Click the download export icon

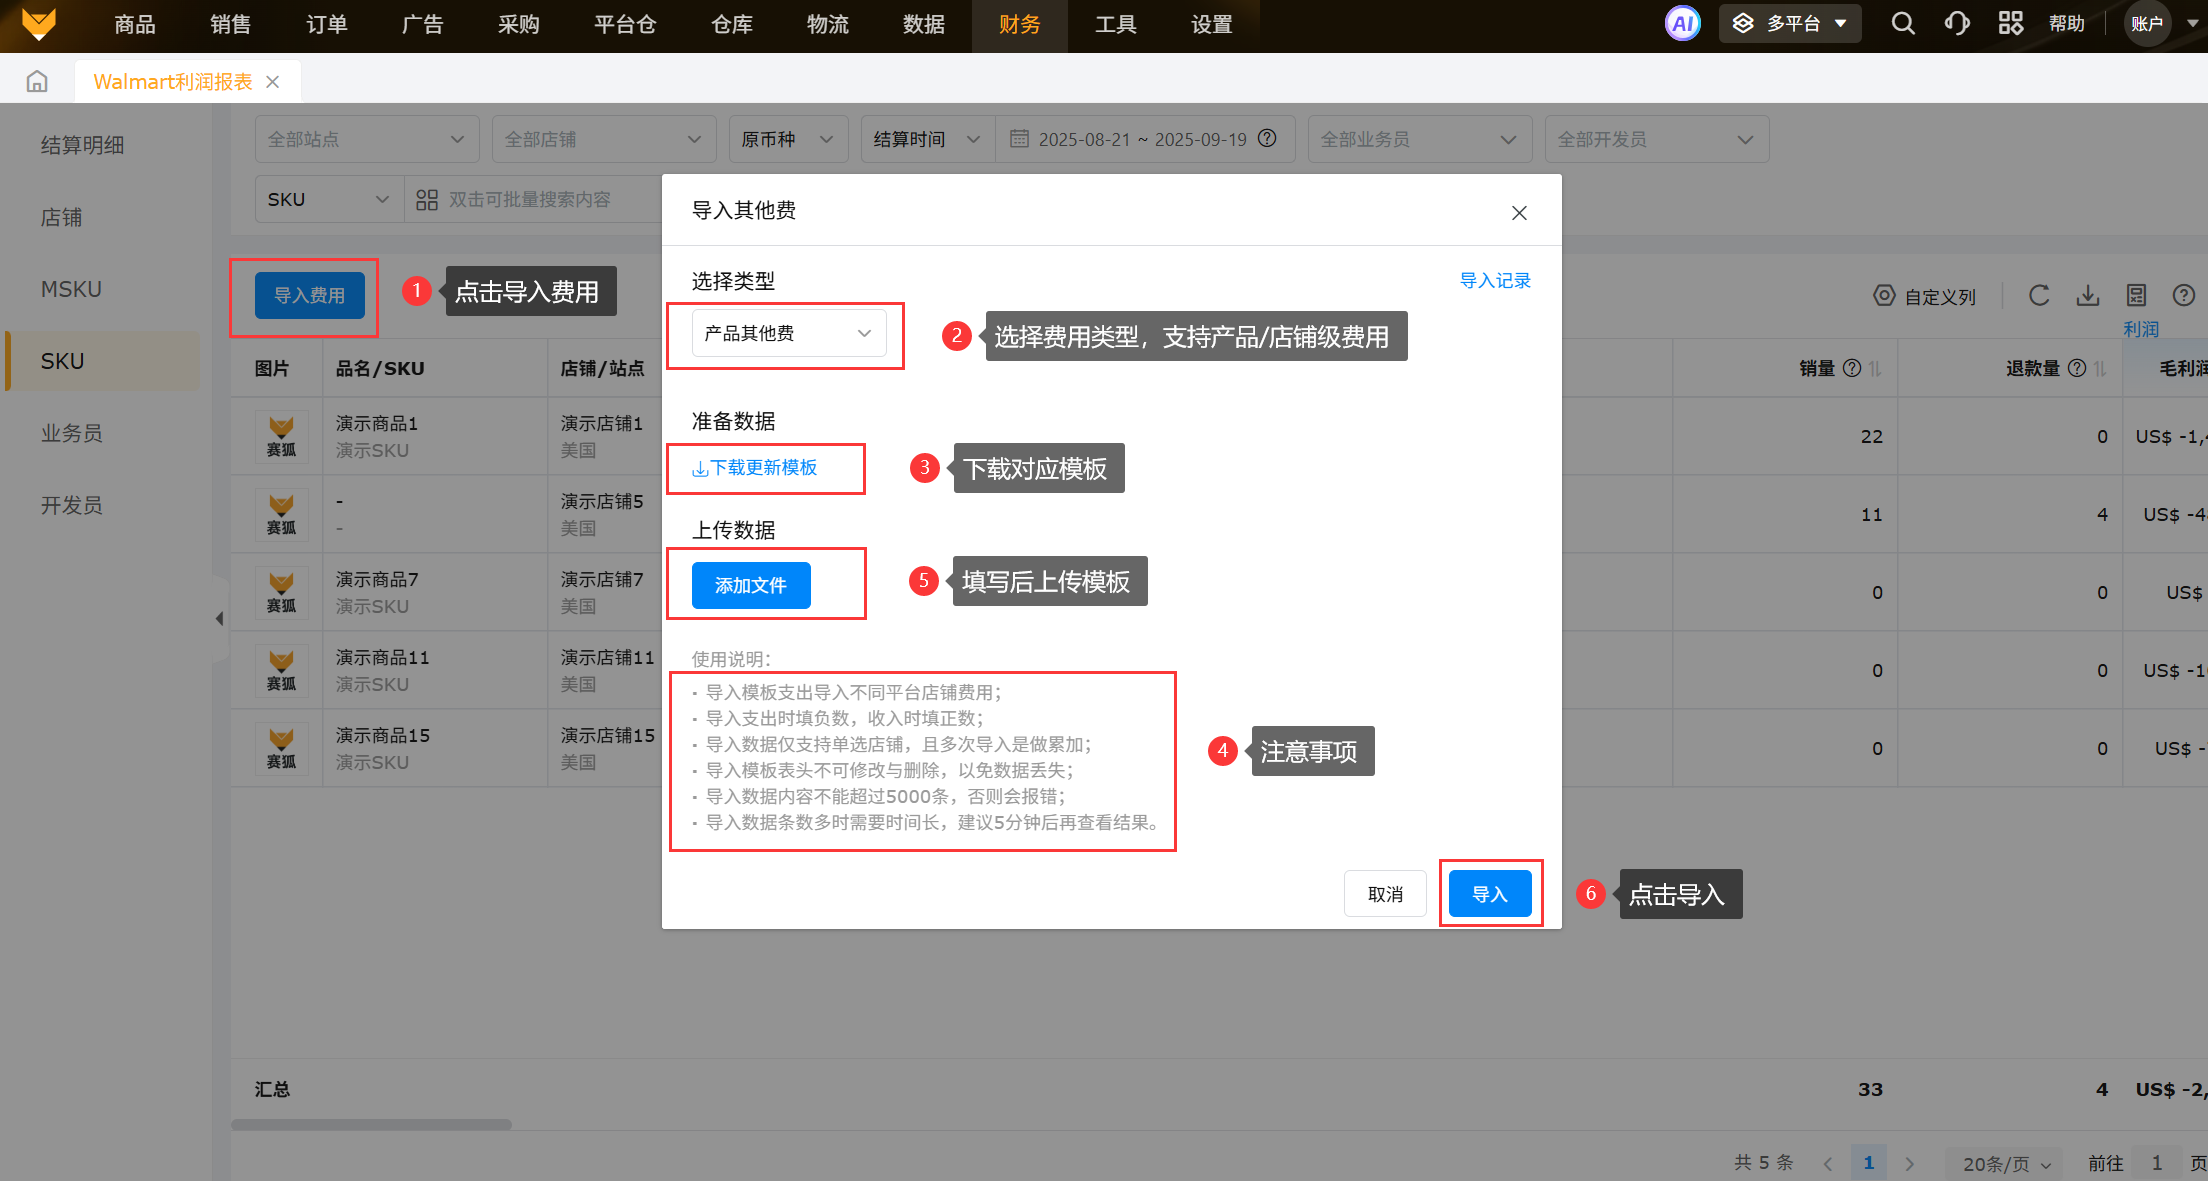coord(2088,296)
